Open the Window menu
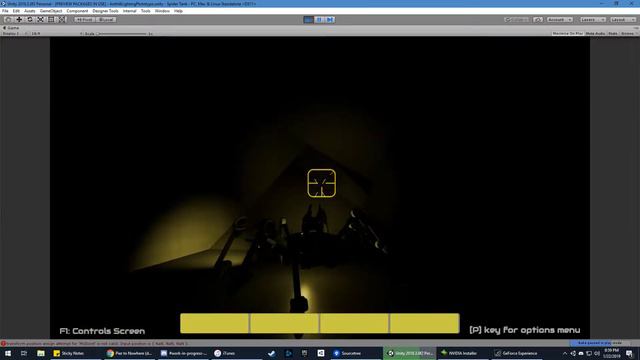 (x=162, y=11)
